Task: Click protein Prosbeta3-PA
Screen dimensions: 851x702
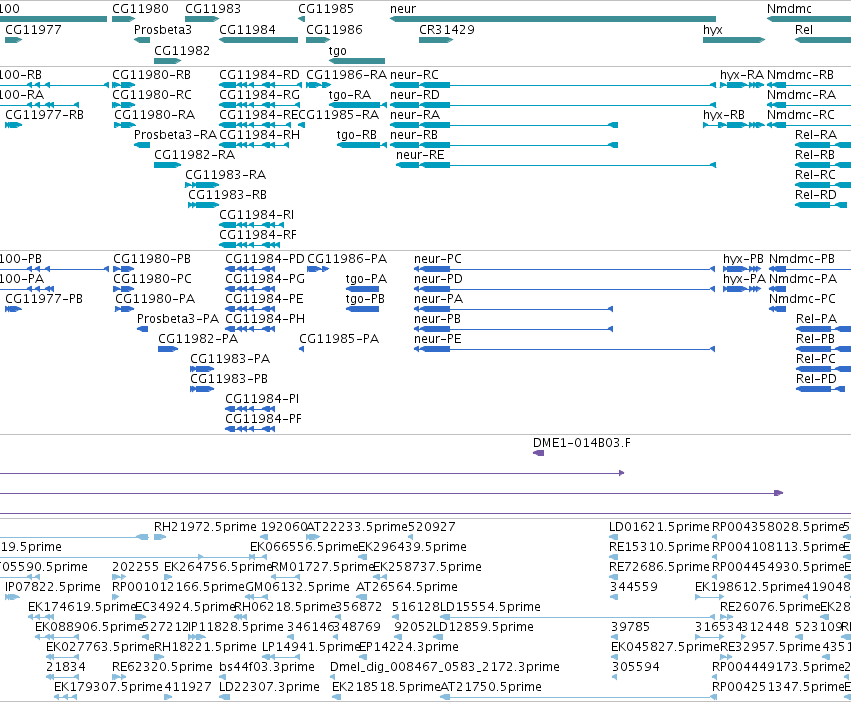Action: pyautogui.click(x=178, y=319)
